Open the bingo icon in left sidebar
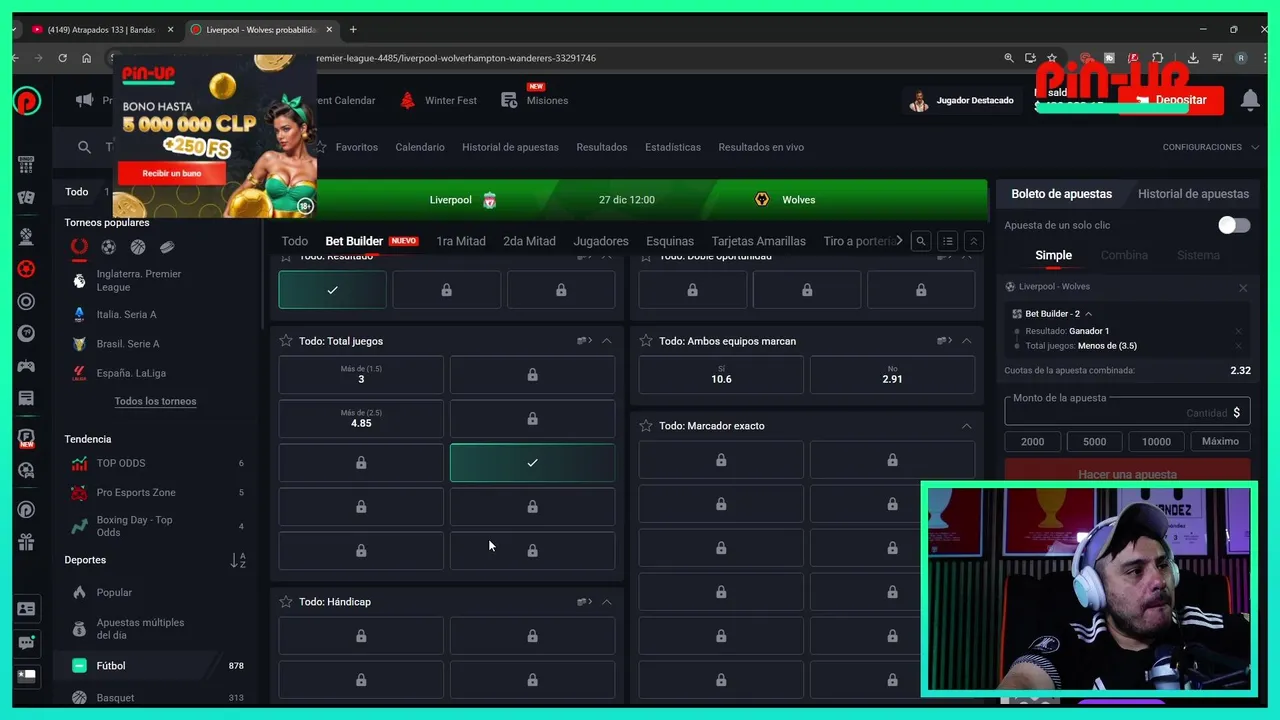The width and height of the screenshot is (1280, 720). click(26, 165)
